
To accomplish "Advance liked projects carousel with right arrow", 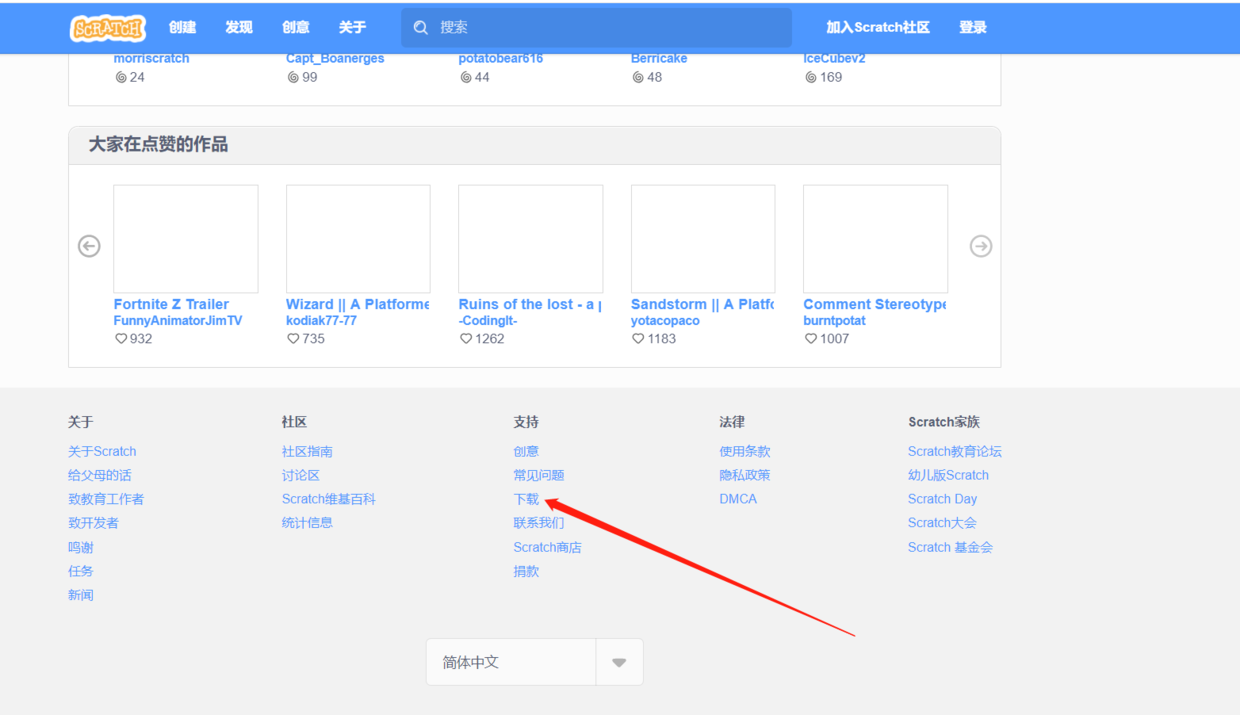I will pos(980,246).
